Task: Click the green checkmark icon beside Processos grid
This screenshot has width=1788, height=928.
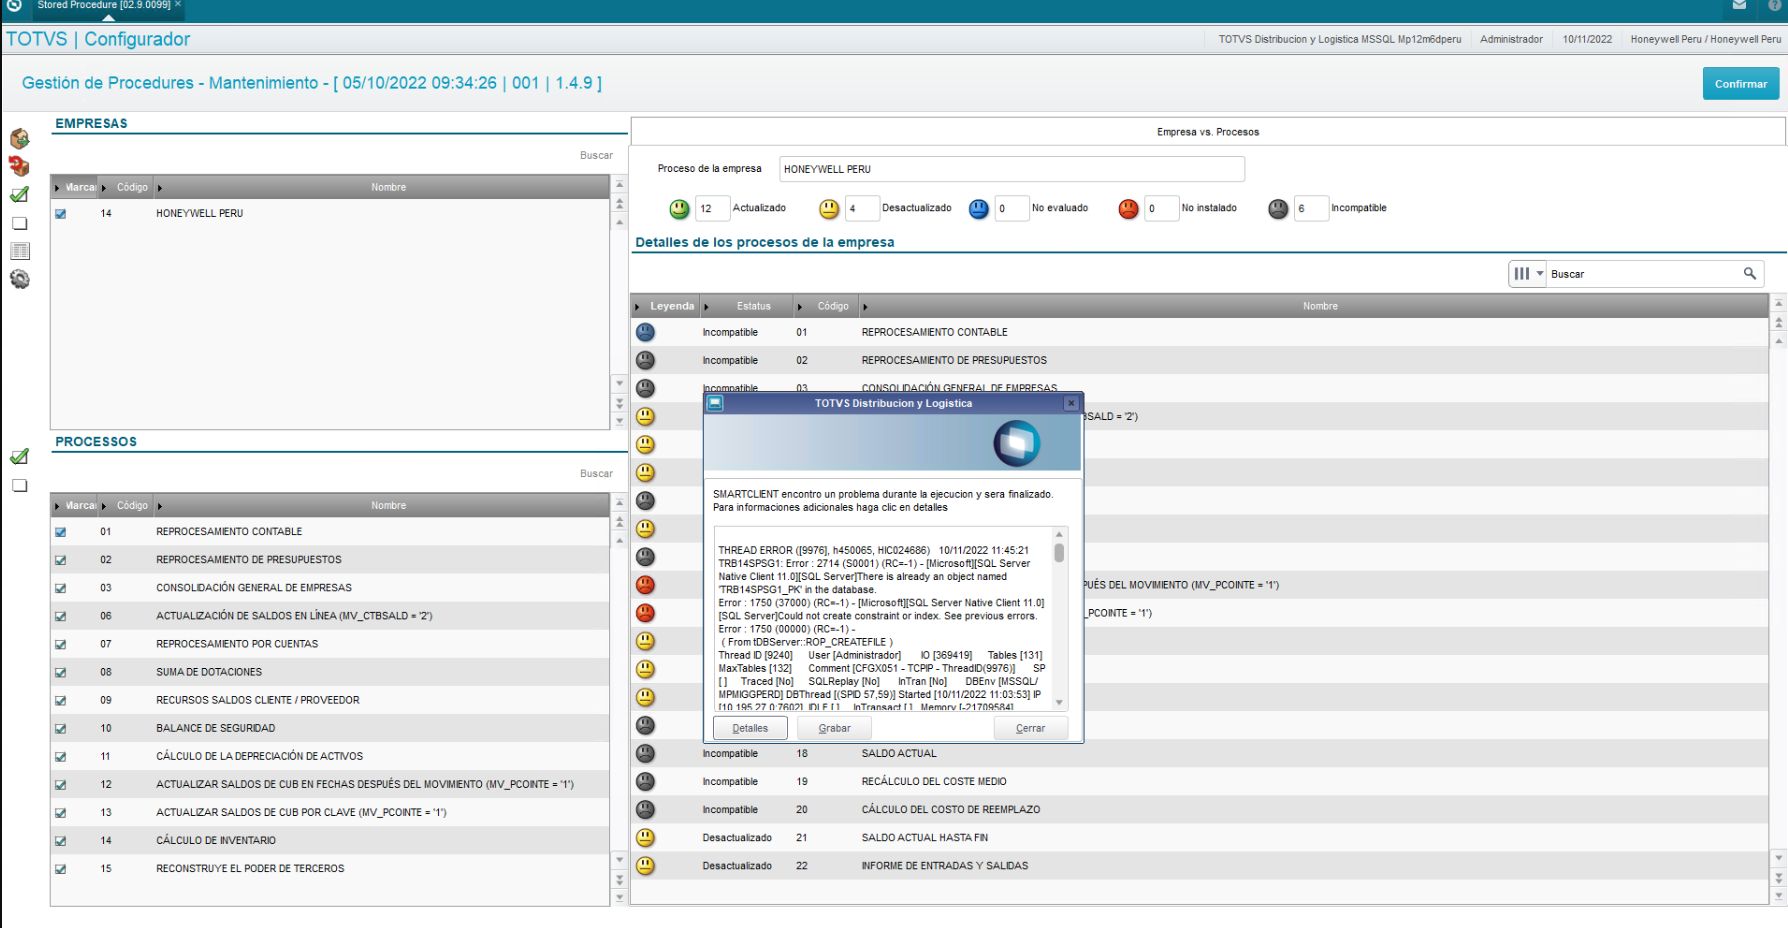Action: 19,457
